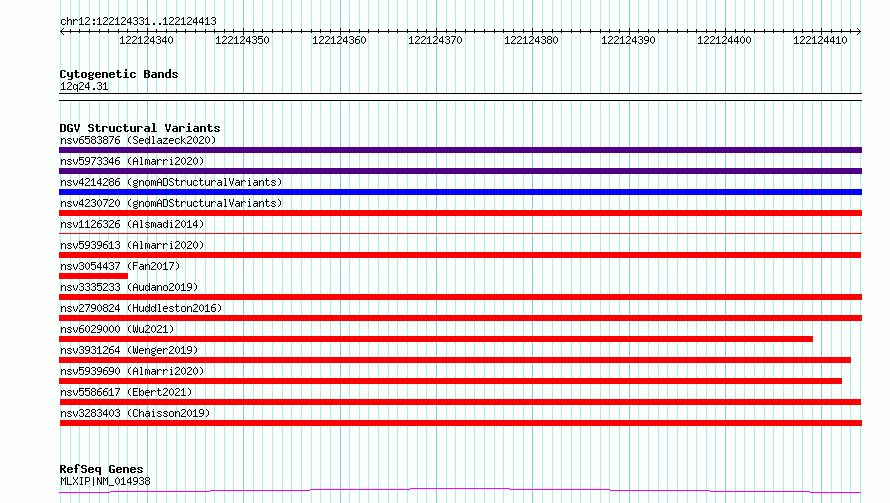
Task: Open the nsv6029000 (Wu2021) label
Action: pyautogui.click(x=117, y=329)
